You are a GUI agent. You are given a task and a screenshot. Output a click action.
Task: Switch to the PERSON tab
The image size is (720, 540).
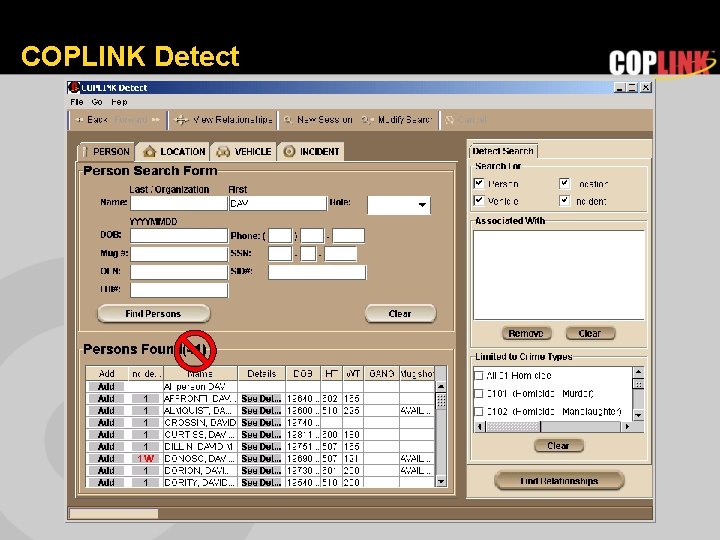(x=107, y=152)
